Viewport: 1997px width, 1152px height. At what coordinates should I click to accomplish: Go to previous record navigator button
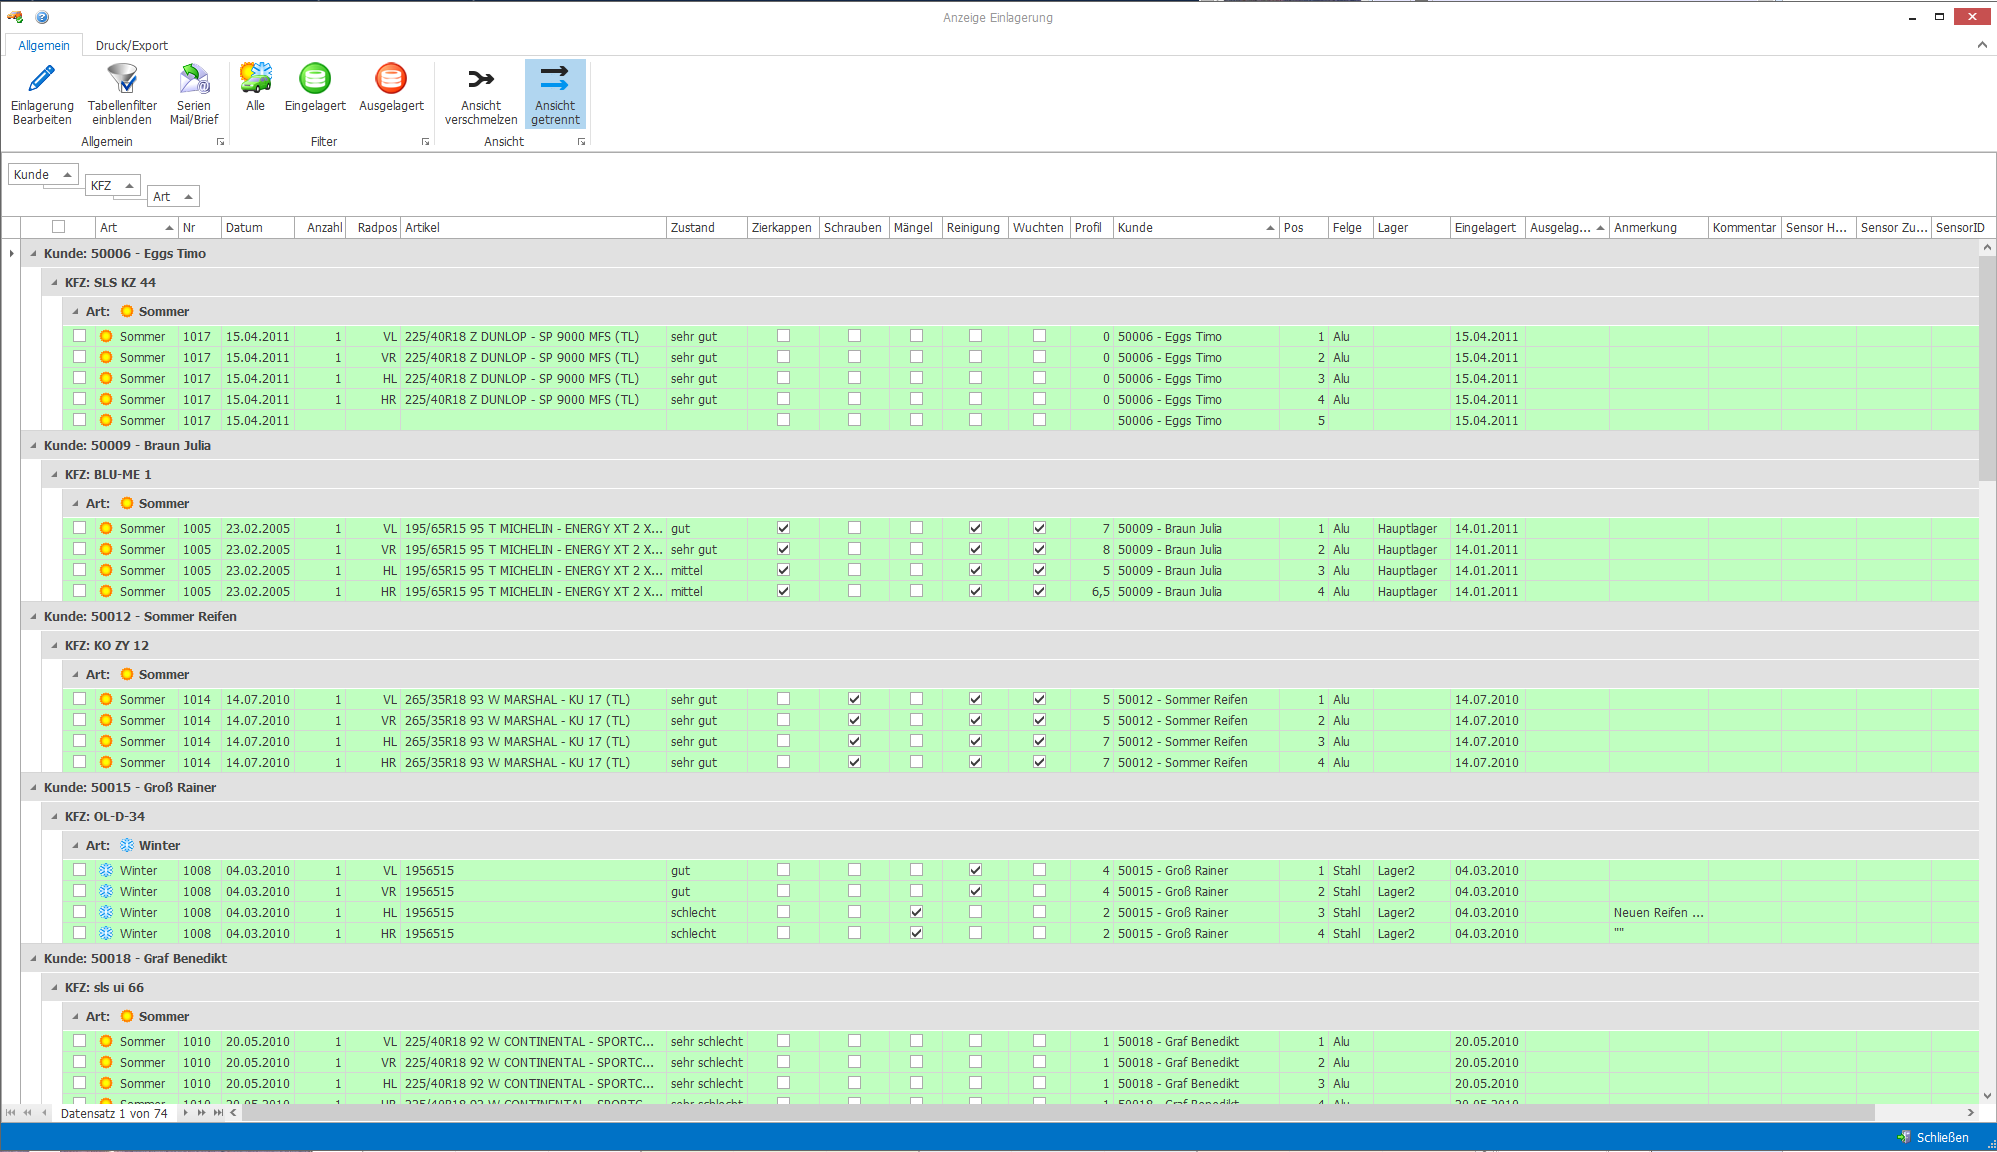point(44,1113)
